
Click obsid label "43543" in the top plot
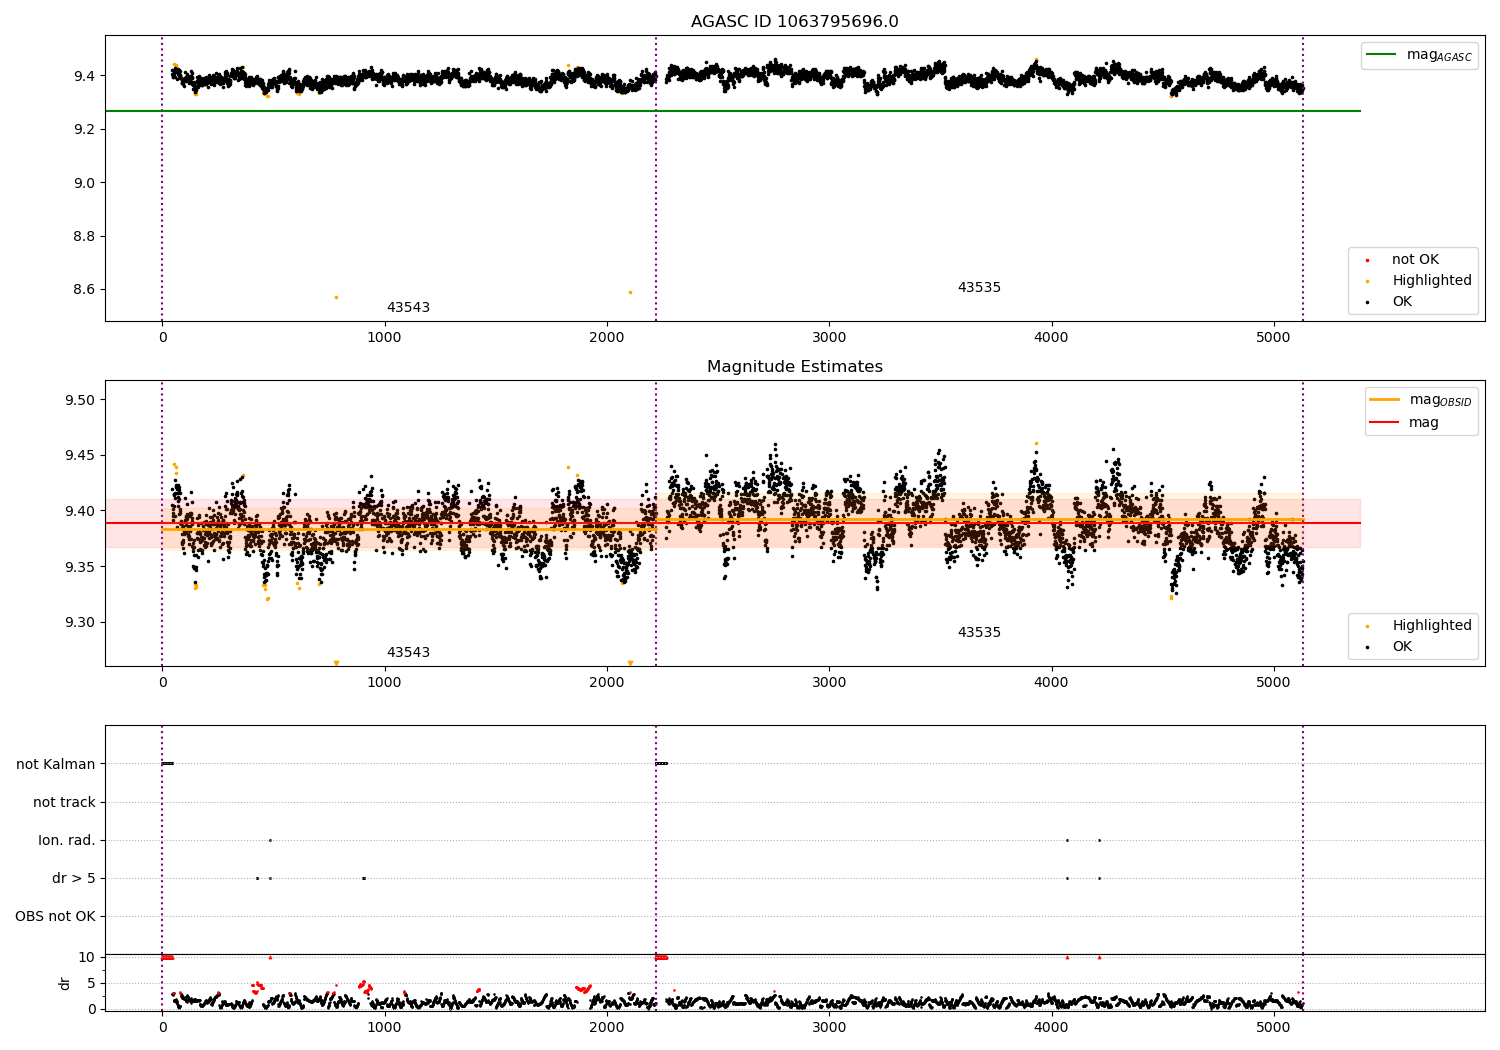[408, 308]
